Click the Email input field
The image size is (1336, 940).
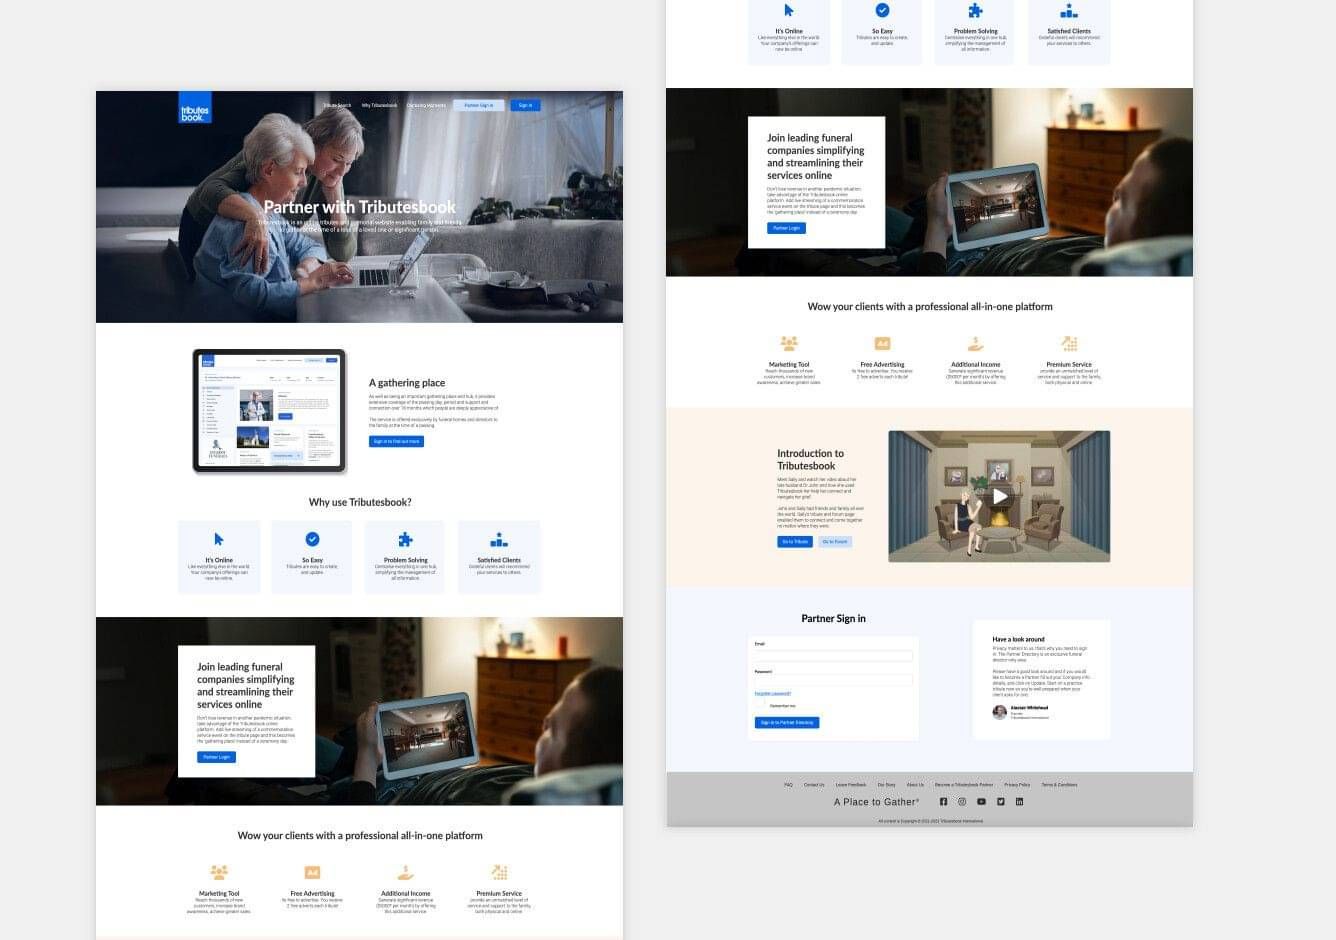[x=833, y=656]
